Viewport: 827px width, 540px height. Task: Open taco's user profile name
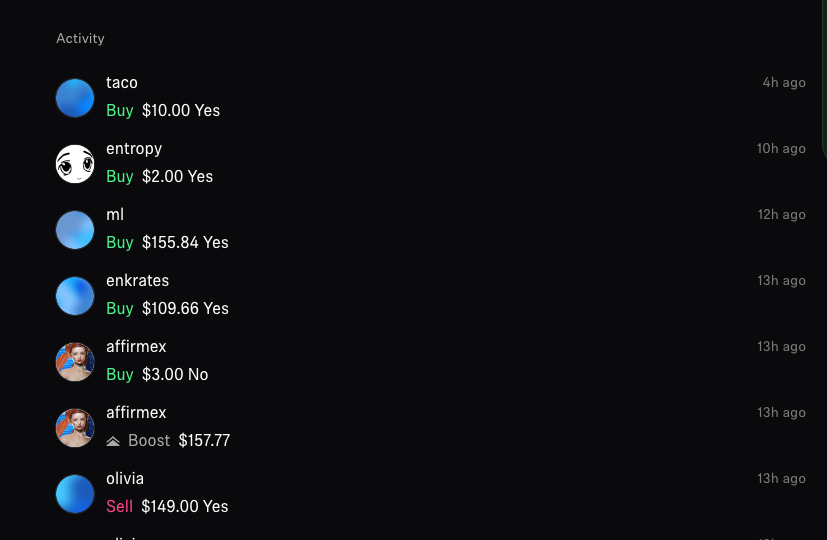pos(122,83)
